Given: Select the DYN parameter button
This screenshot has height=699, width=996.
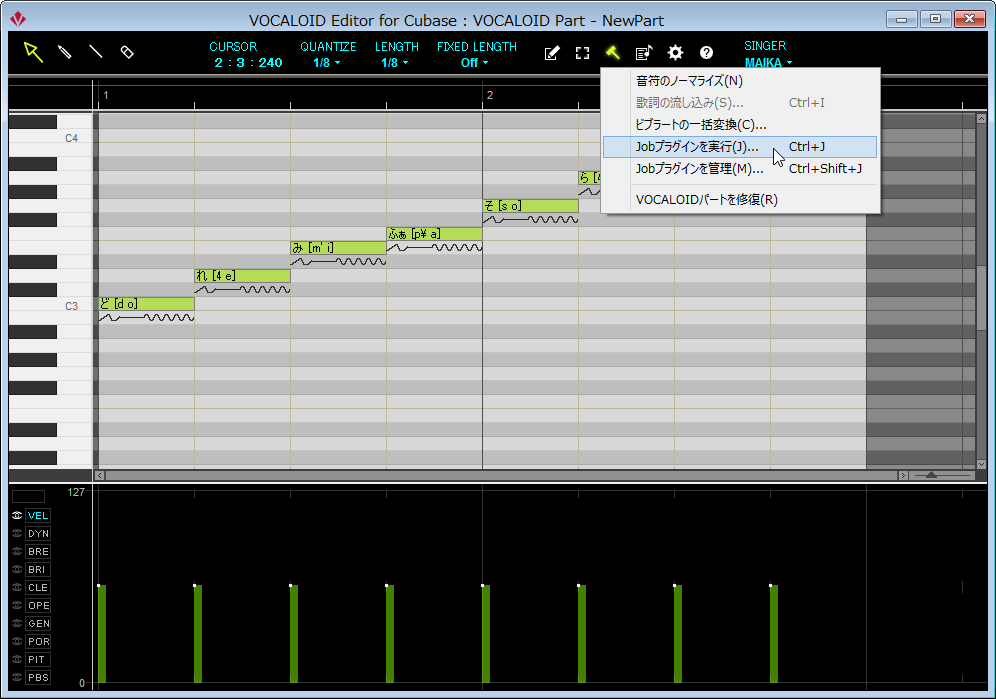Looking at the screenshot, I should [x=38, y=533].
